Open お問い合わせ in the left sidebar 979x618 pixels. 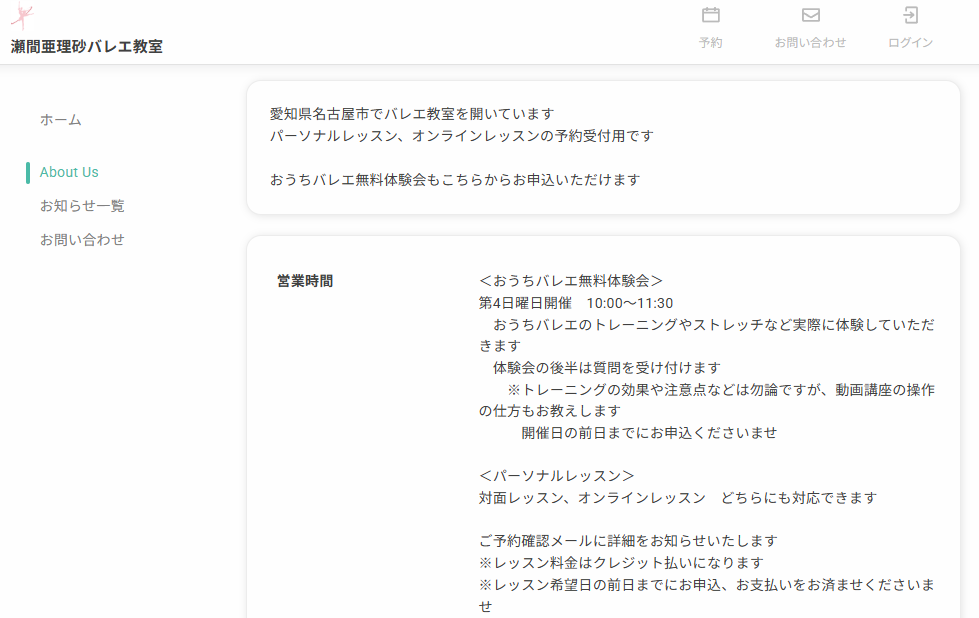pyautogui.click(x=82, y=240)
